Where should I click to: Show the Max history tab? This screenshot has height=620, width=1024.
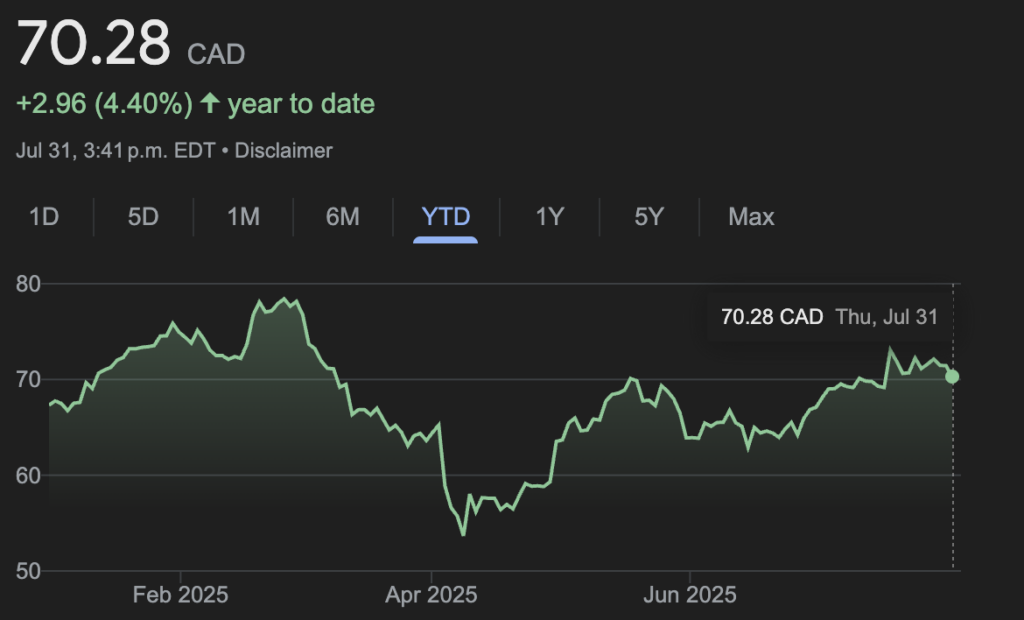coord(751,216)
